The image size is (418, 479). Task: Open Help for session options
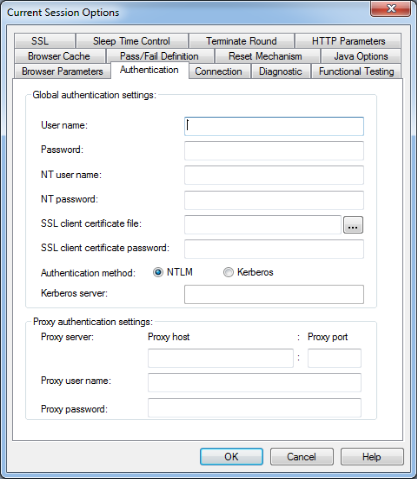(372, 456)
